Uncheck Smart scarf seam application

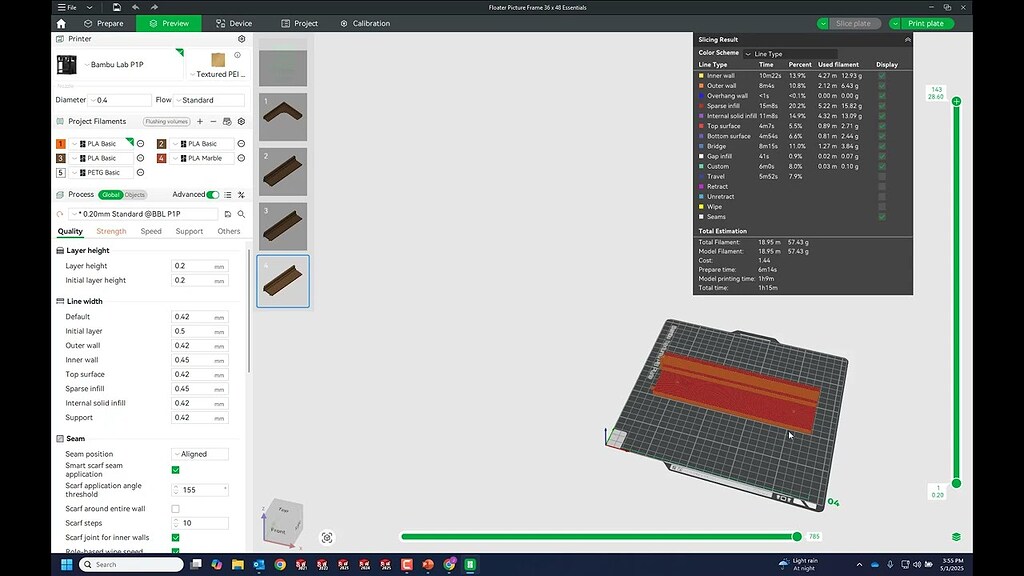tap(176, 470)
